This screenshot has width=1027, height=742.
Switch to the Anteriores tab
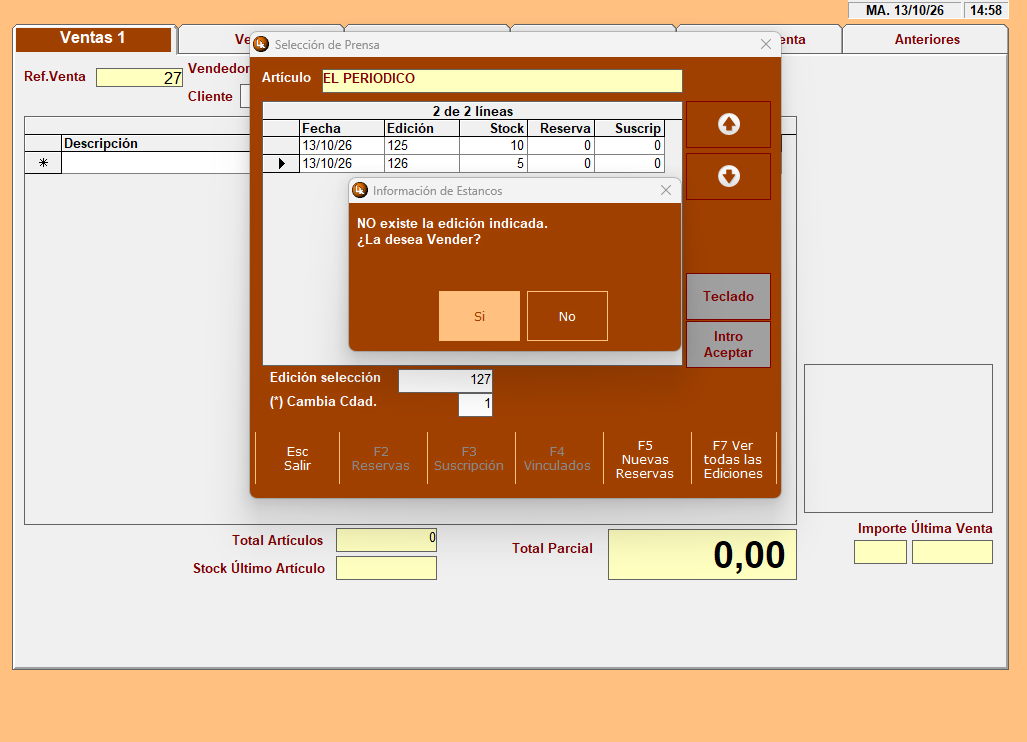tap(926, 39)
